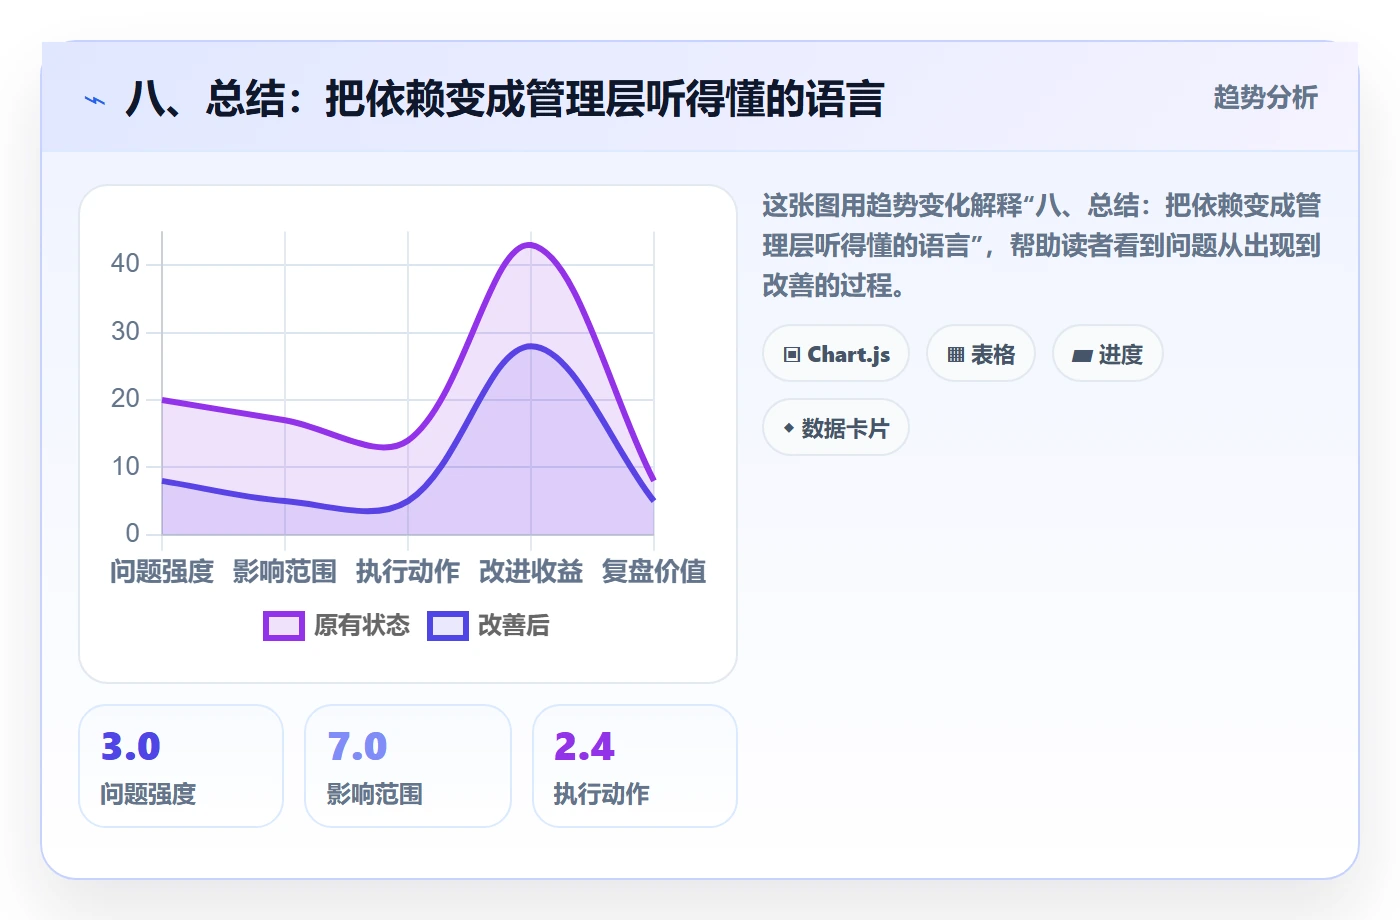Click the y-axis value 40

[x=125, y=264]
